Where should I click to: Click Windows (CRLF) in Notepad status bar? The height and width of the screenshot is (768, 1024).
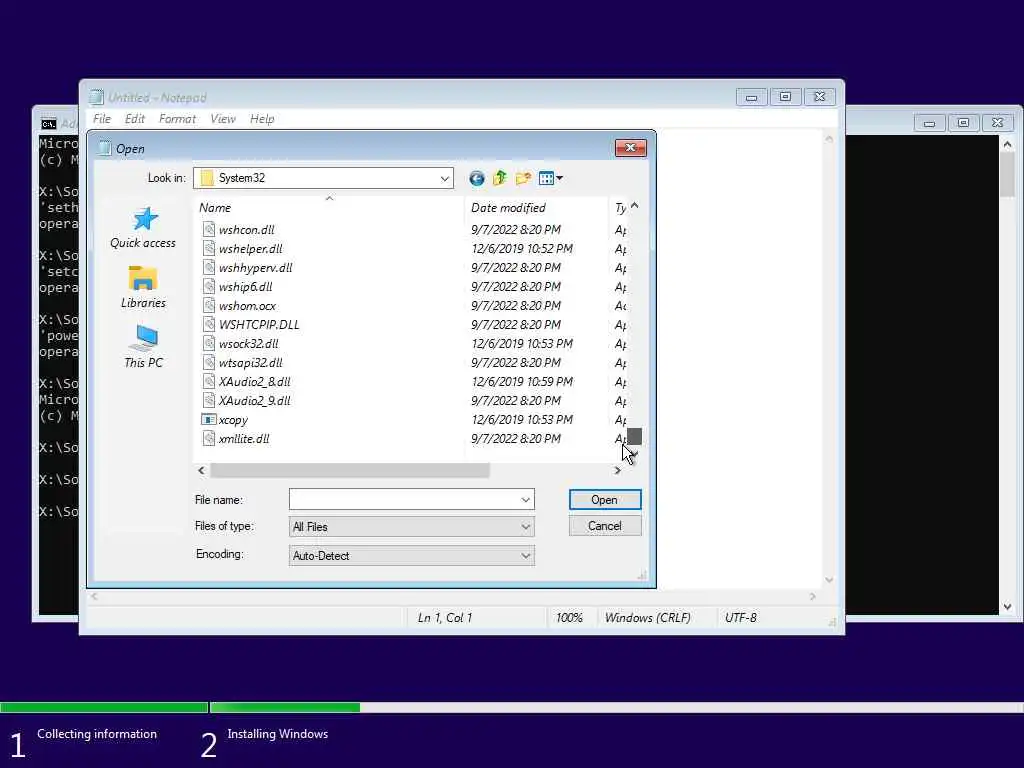tap(647, 618)
